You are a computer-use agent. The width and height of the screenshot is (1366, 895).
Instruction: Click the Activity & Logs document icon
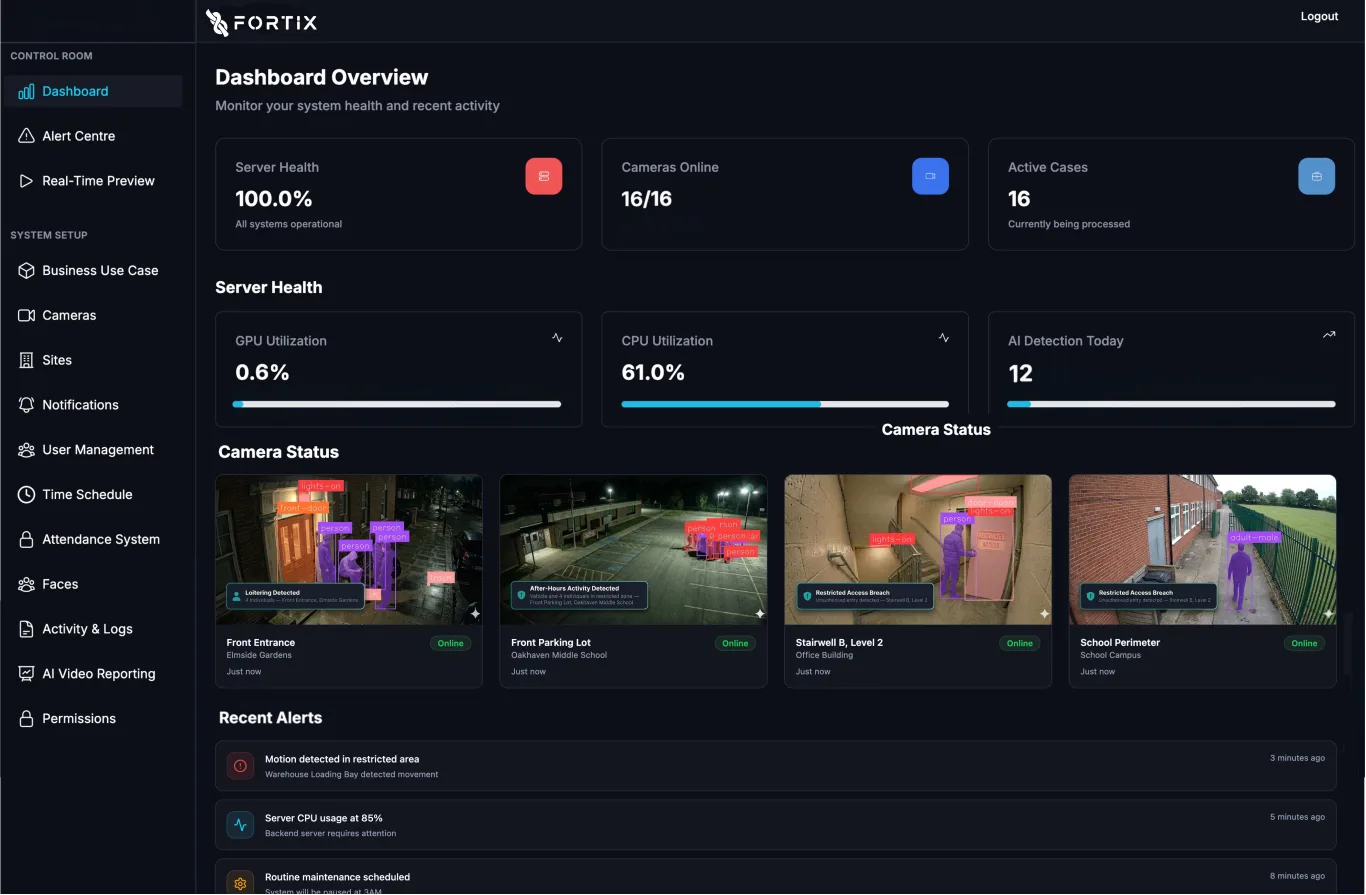click(26, 629)
